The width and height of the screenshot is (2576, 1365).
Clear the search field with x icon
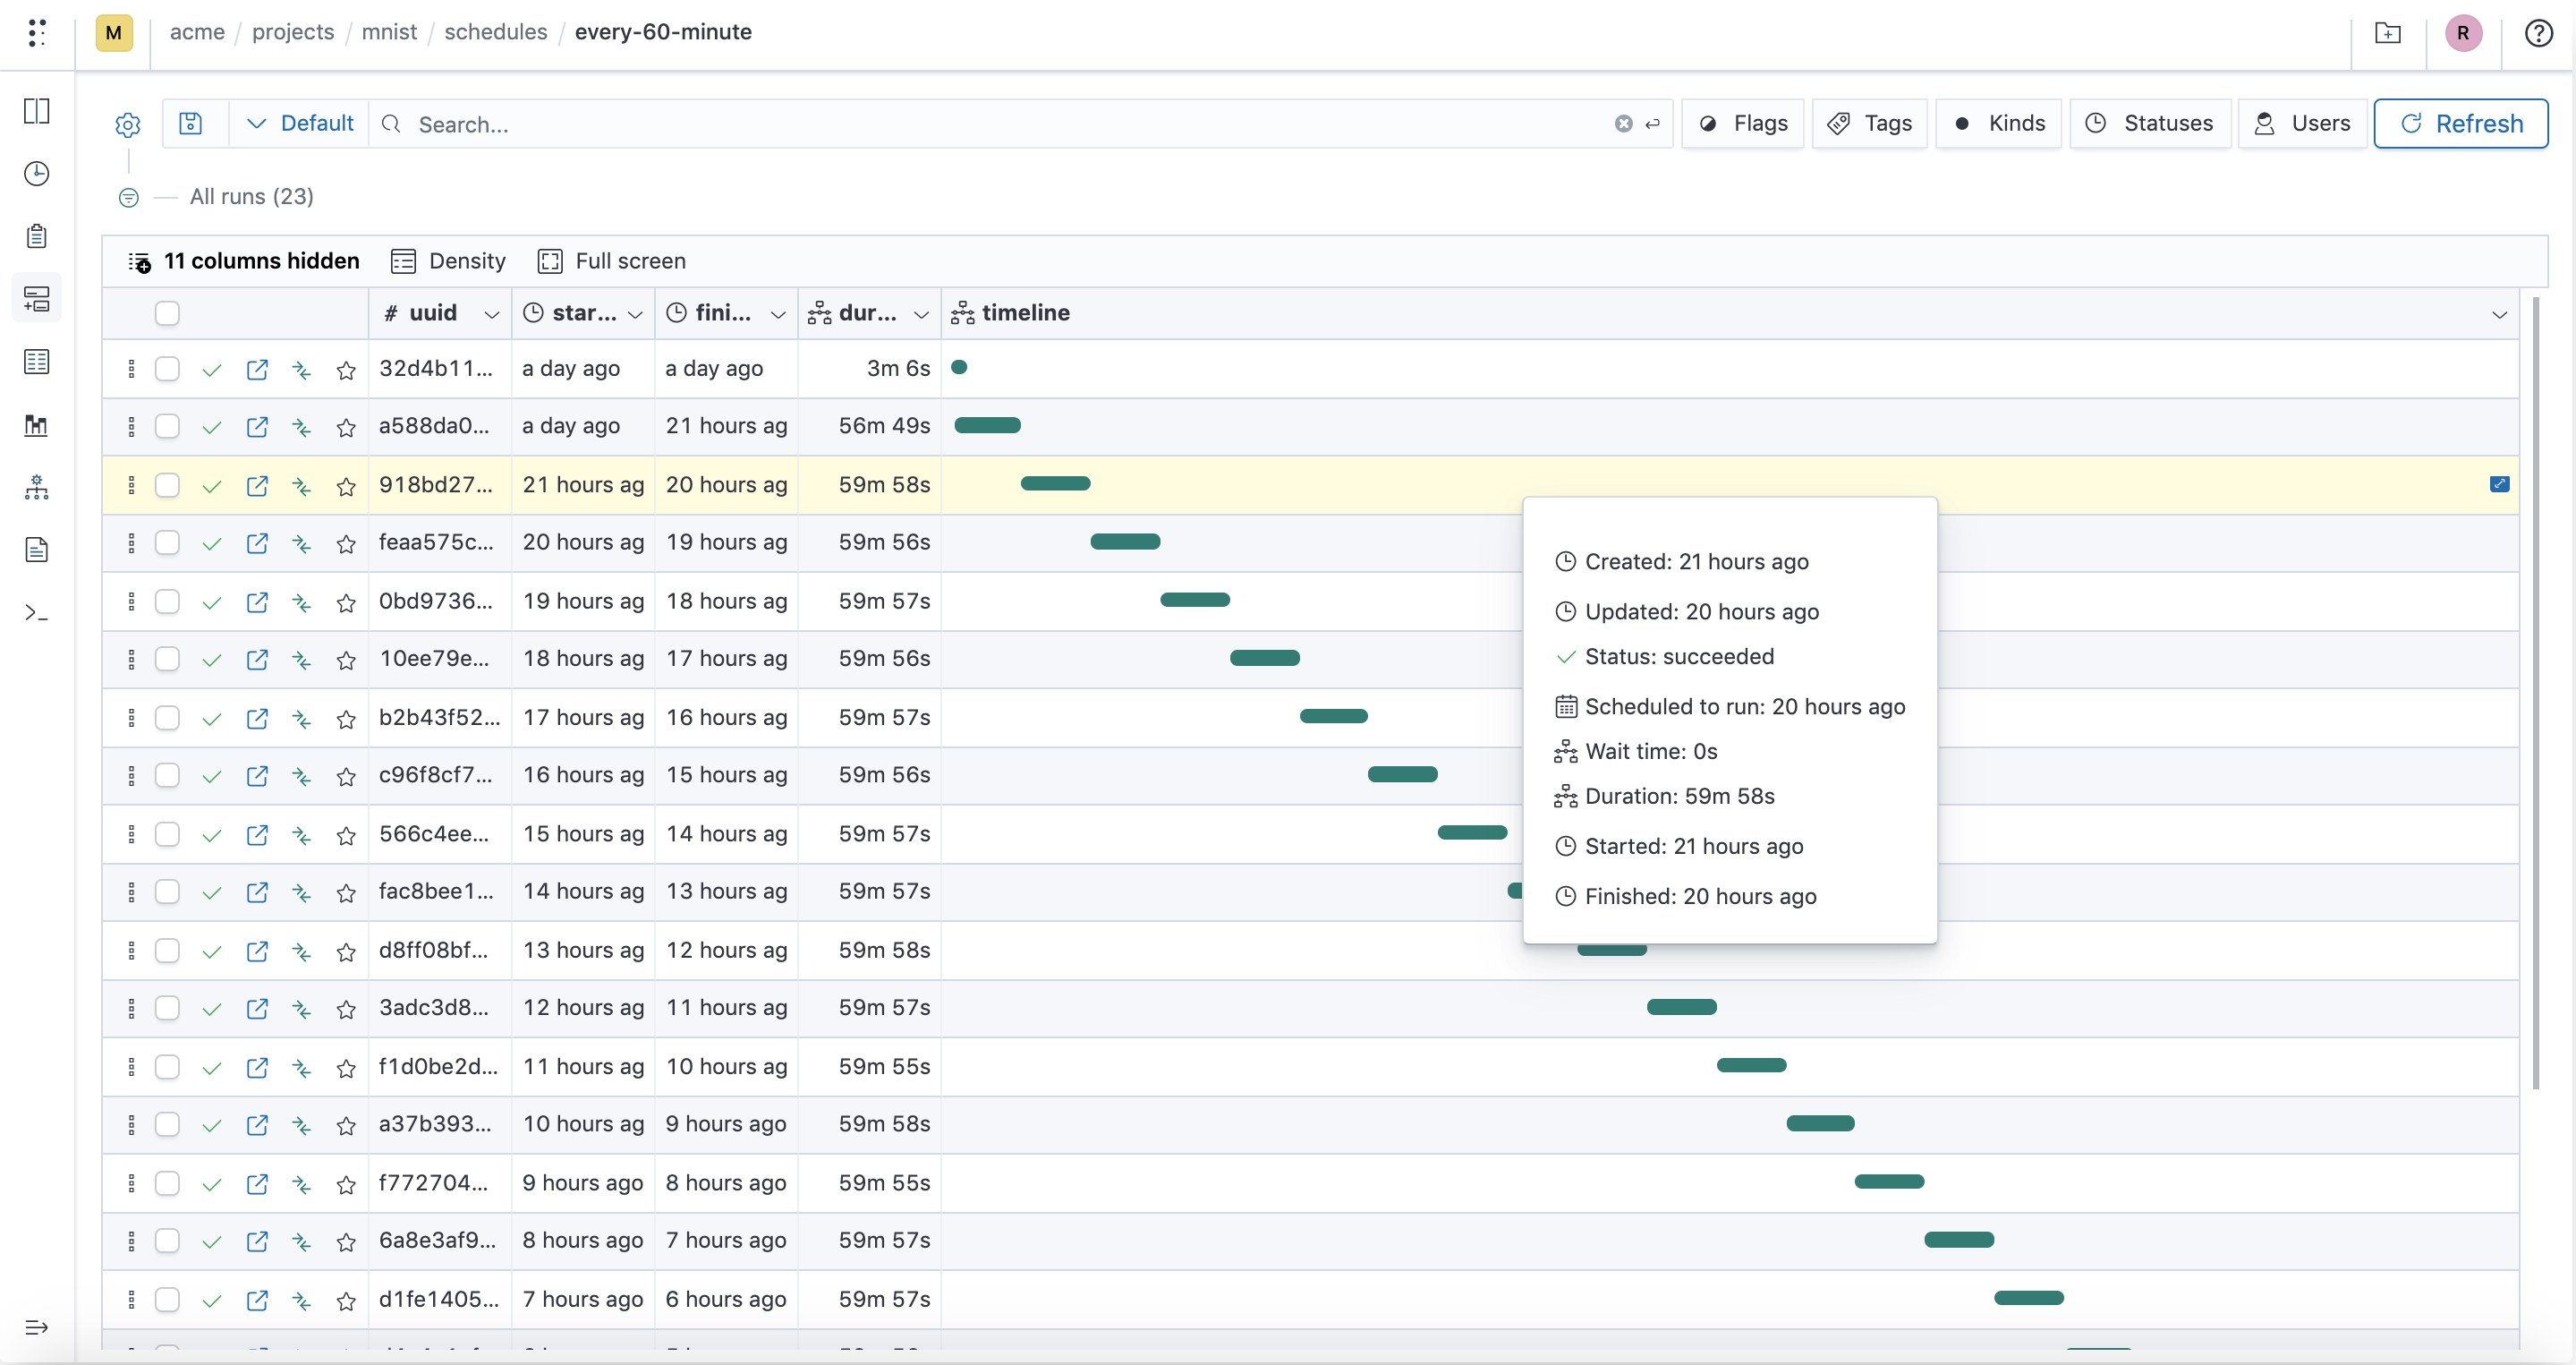[1623, 123]
